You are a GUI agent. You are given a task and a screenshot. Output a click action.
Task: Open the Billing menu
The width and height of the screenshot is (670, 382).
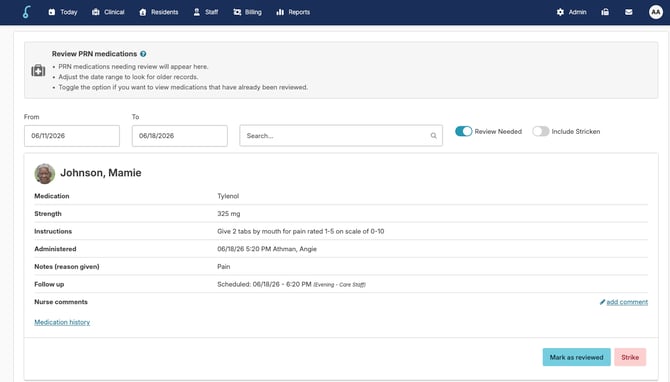[247, 12]
